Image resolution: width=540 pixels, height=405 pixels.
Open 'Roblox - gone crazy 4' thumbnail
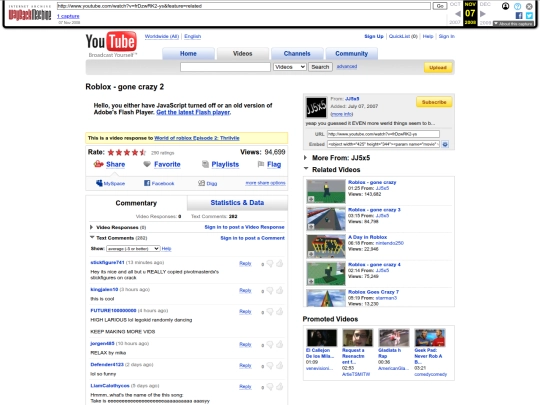point(326,273)
